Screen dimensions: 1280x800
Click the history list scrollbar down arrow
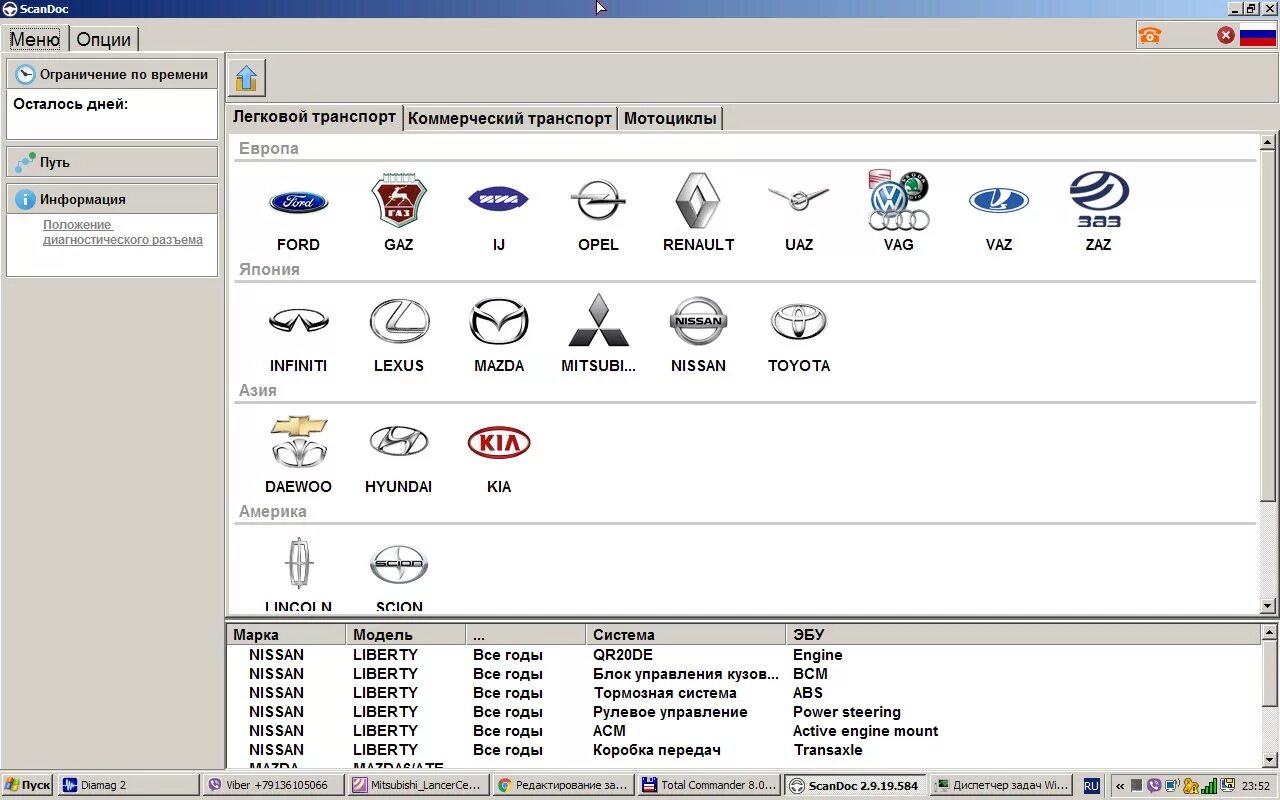click(1269, 760)
